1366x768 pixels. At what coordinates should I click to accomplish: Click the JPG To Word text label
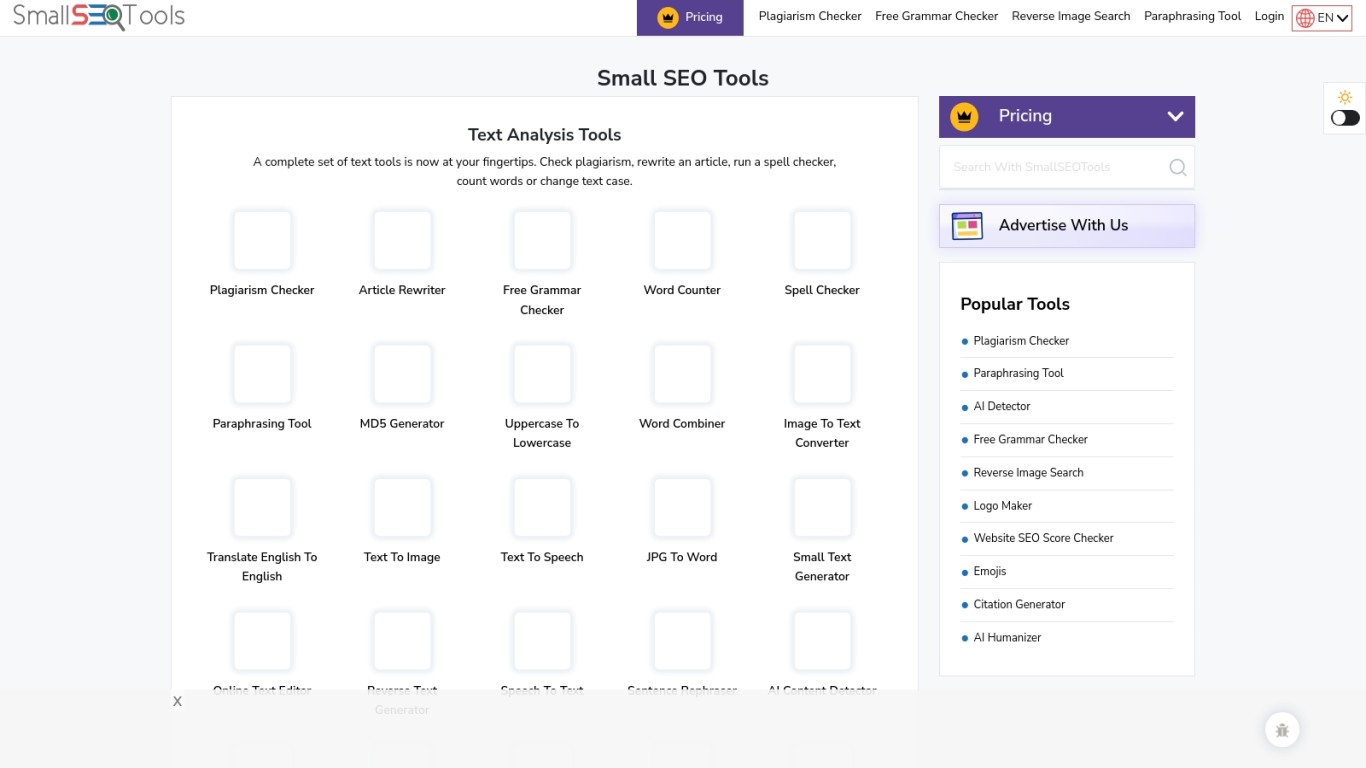click(x=682, y=557)
